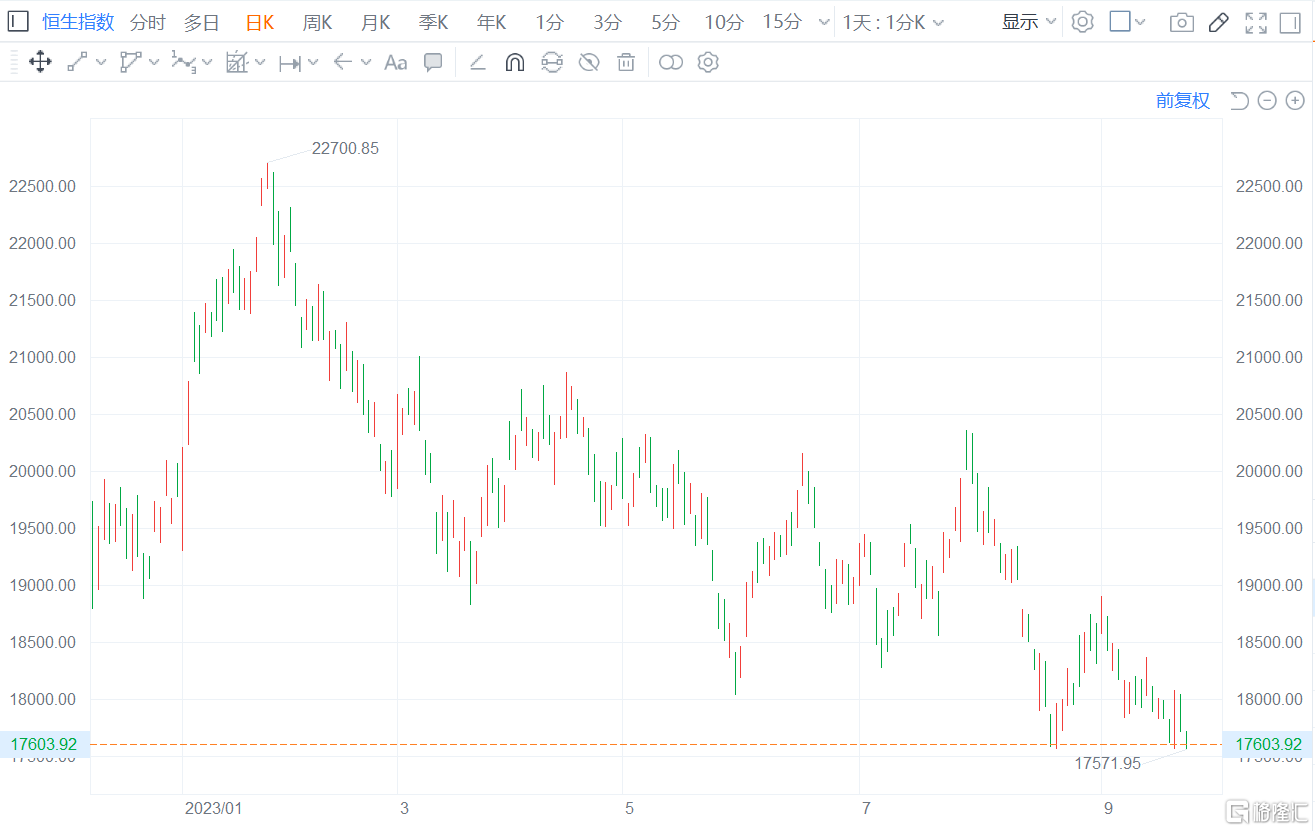Select the line segment drawing tool
Screen dimensions: 1315x831
point(77,63)
